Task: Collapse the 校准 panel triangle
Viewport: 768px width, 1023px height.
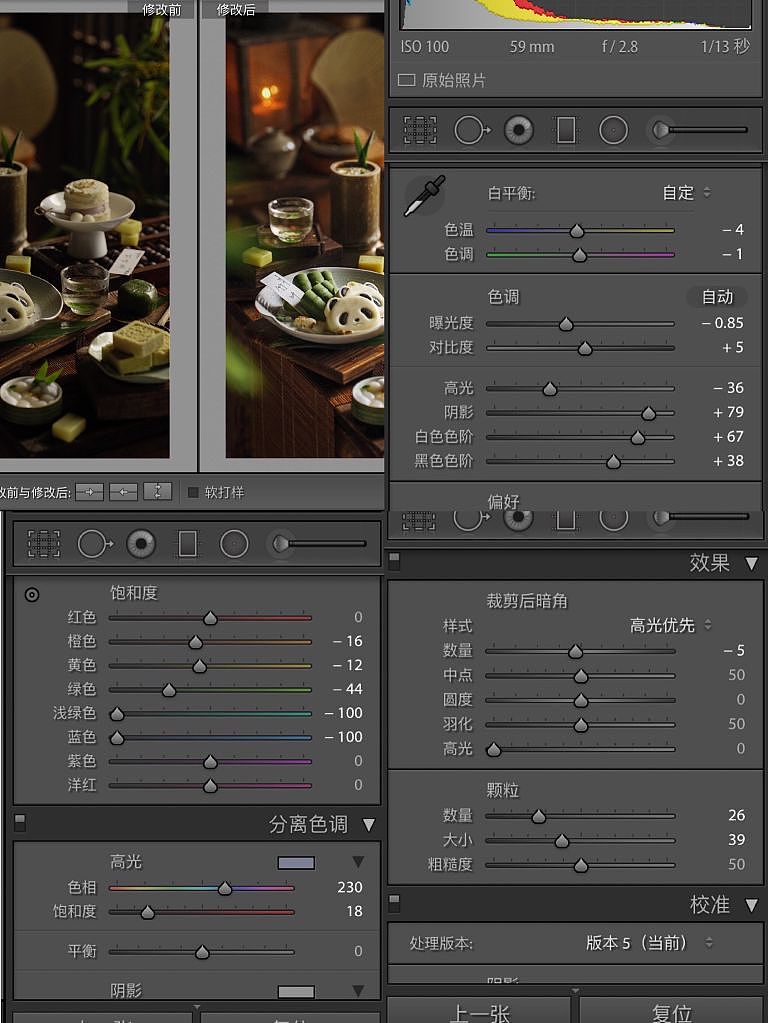Action: coord(752,905)
